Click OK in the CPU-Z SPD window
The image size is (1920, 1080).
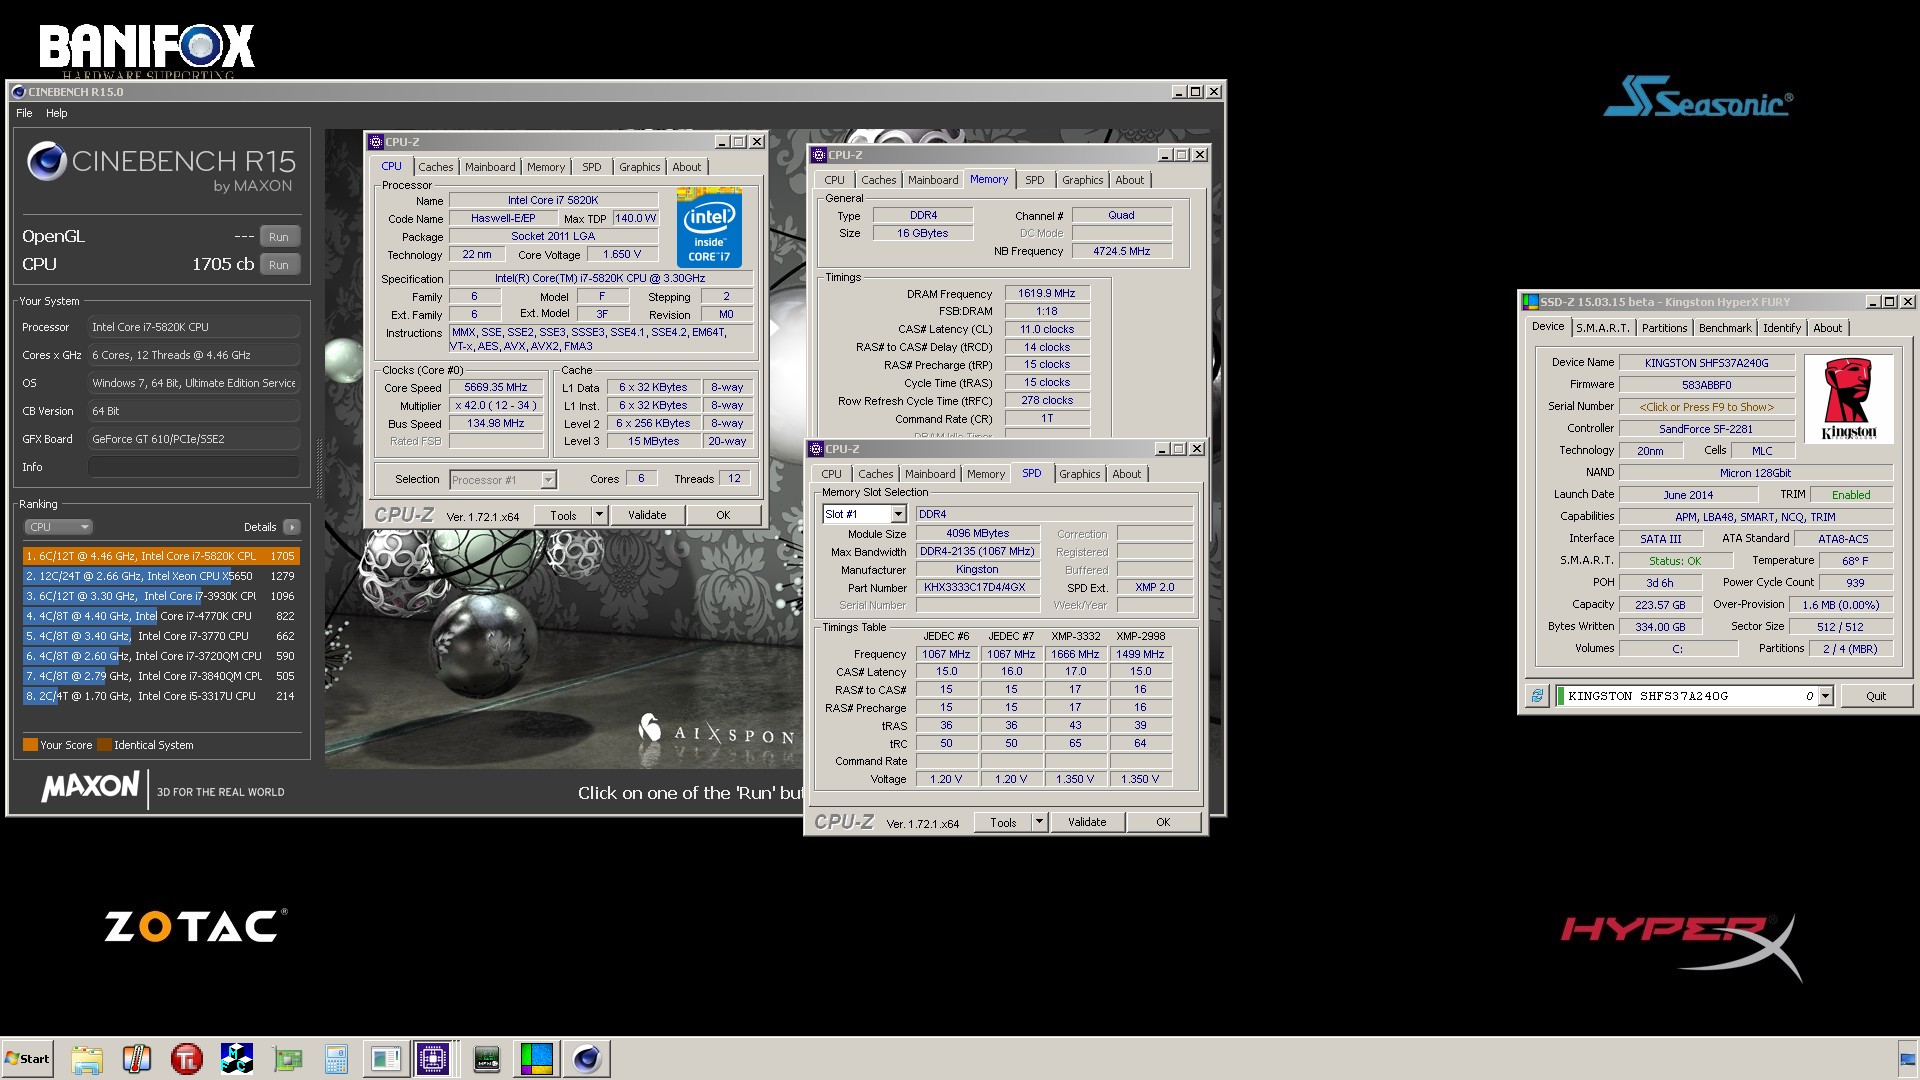coord(1163,822)
